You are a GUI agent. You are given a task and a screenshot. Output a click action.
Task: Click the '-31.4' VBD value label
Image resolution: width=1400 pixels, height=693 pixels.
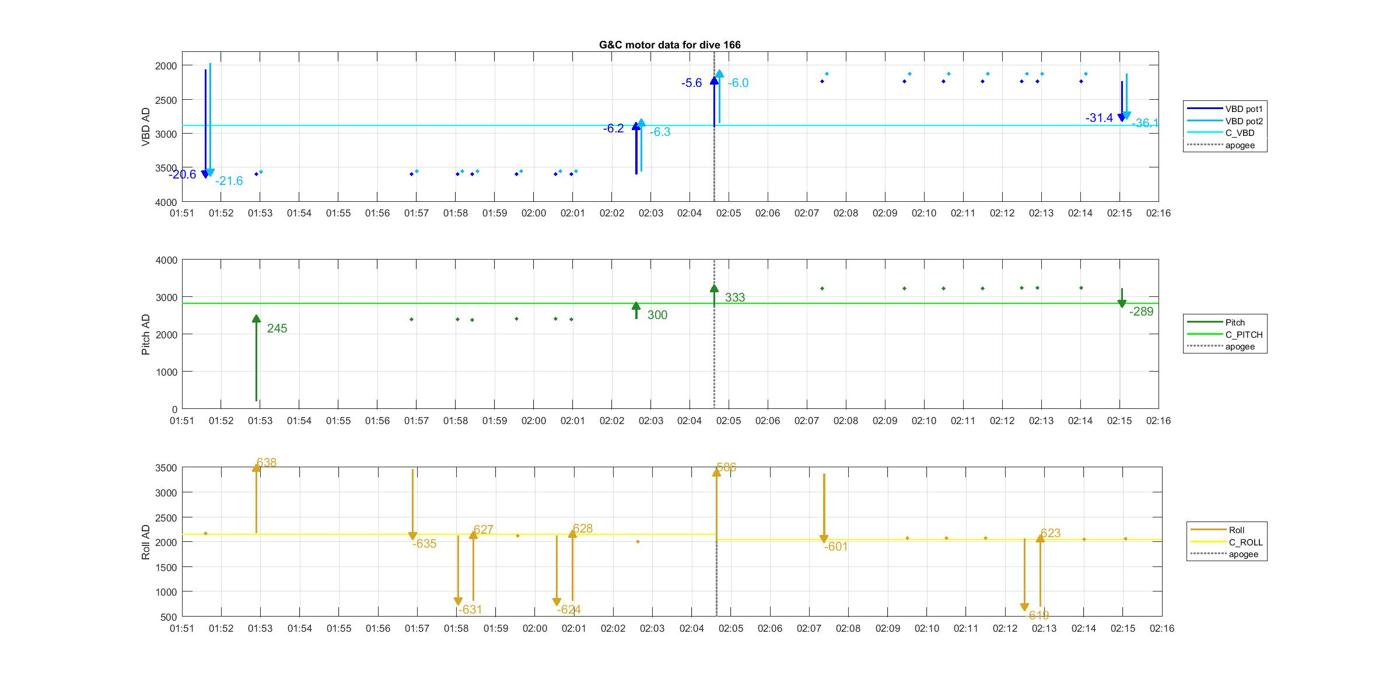[x=1099, y=118]
